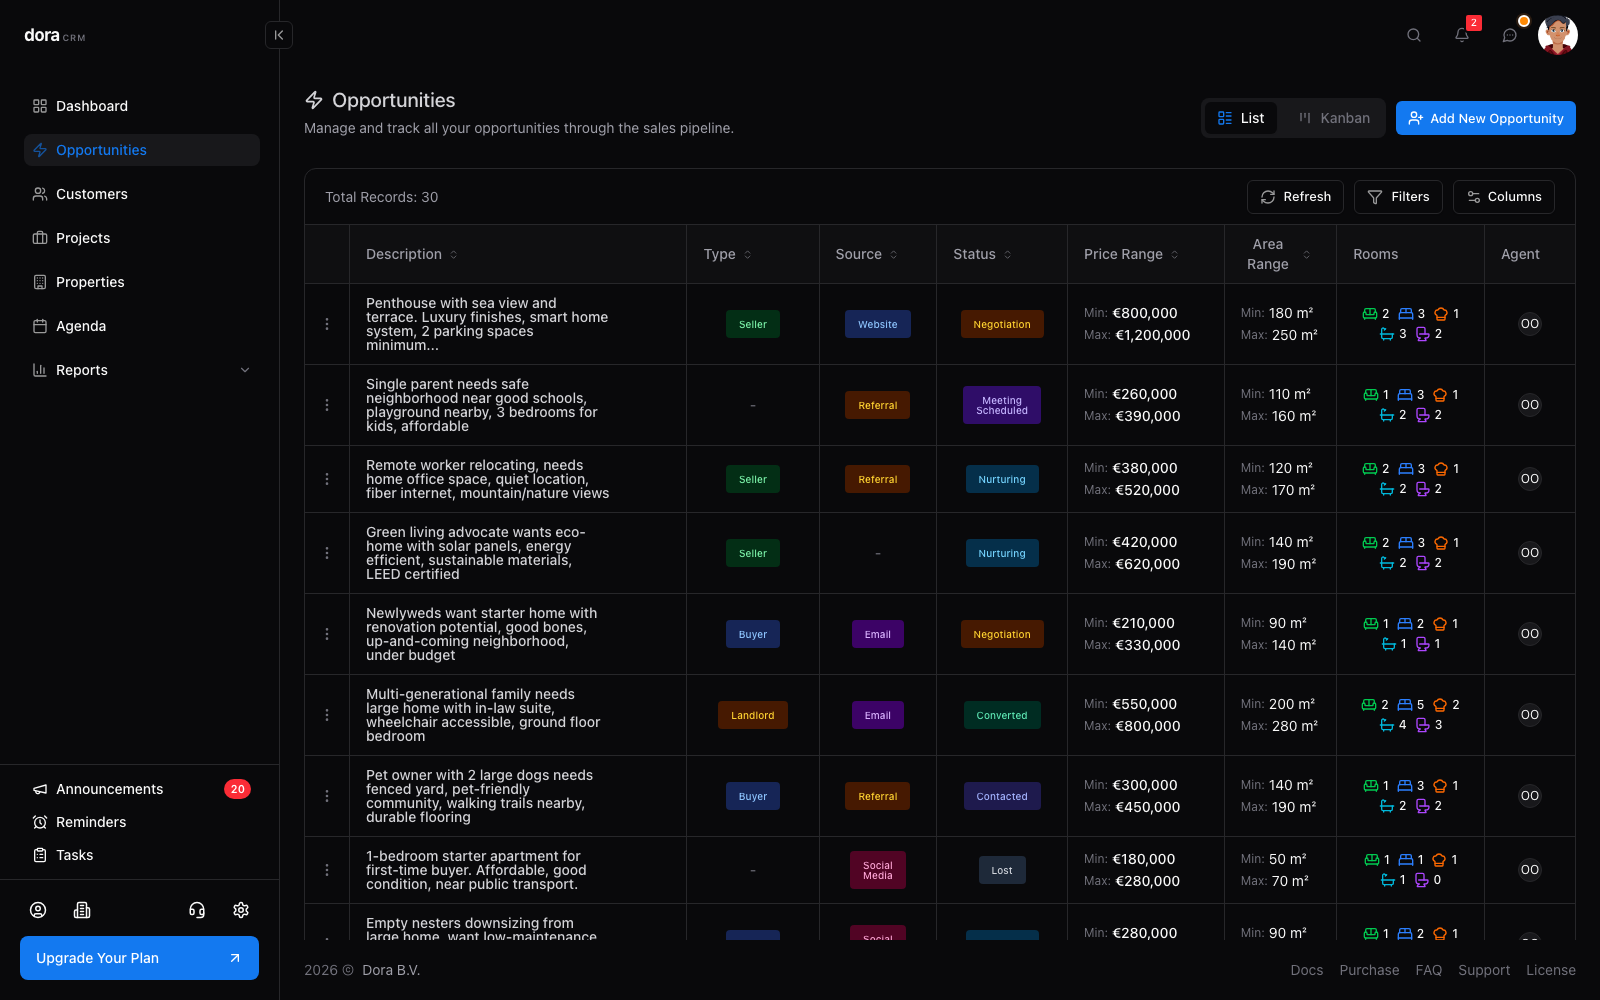Open row actions for 1-bedroom starter apartment
This screenshot has height=1000, width=1600.
327,870
